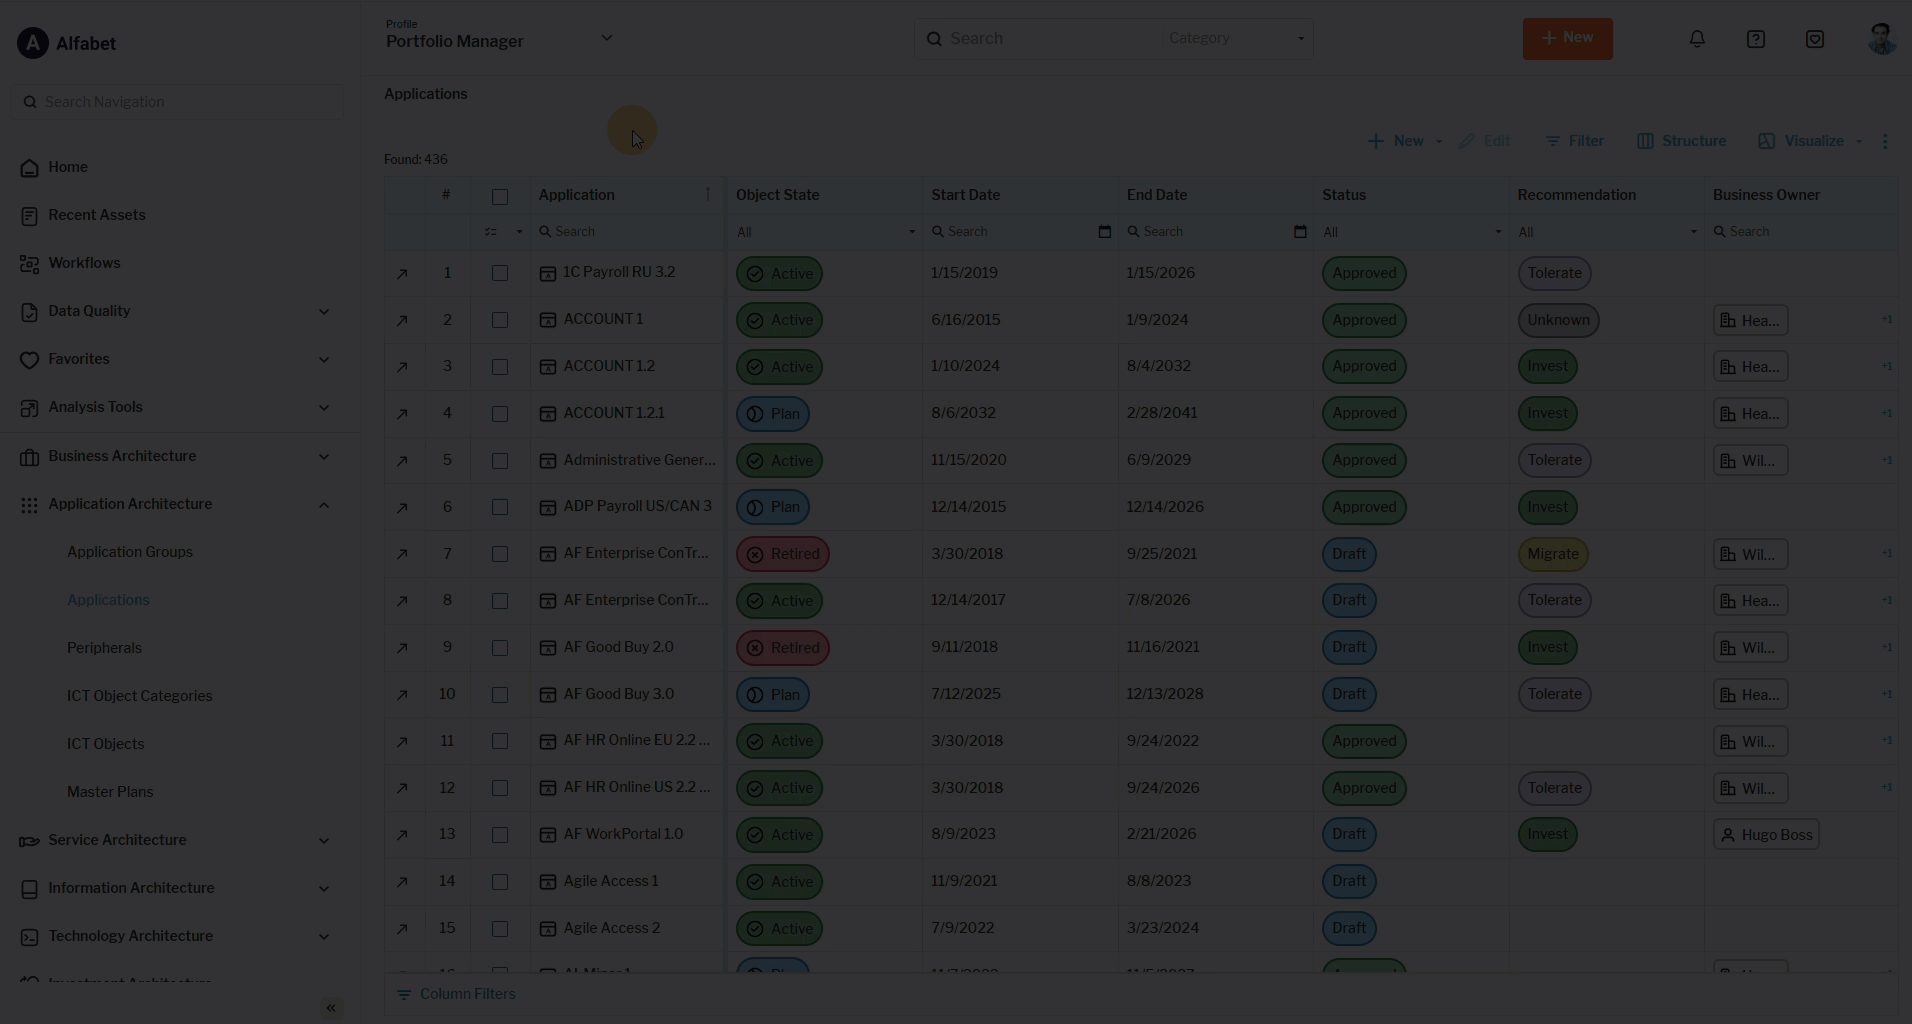Go to Workflows in the sidebar
1912x1024 pixels.
point(84,263)
